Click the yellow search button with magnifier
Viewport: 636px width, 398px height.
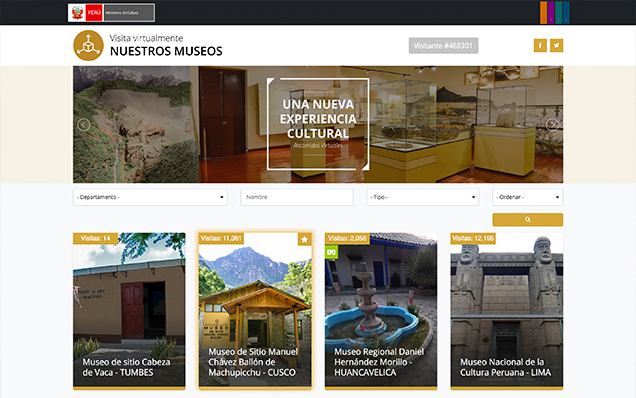click(x=528, y=219)
